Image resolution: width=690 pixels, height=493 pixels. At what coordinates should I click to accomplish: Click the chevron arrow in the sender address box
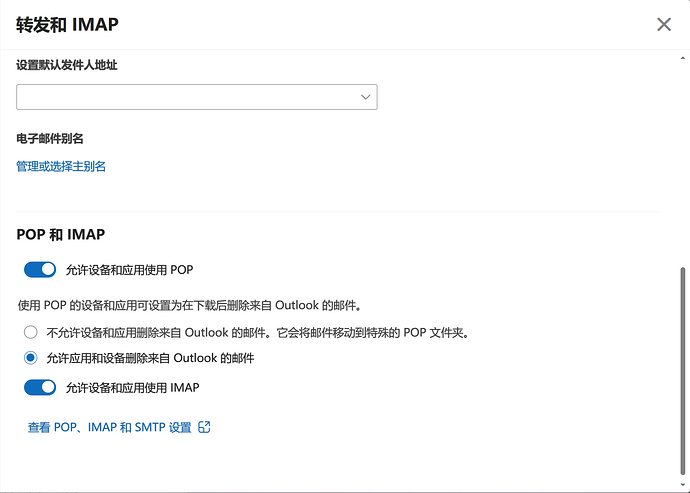pos(365,97)
